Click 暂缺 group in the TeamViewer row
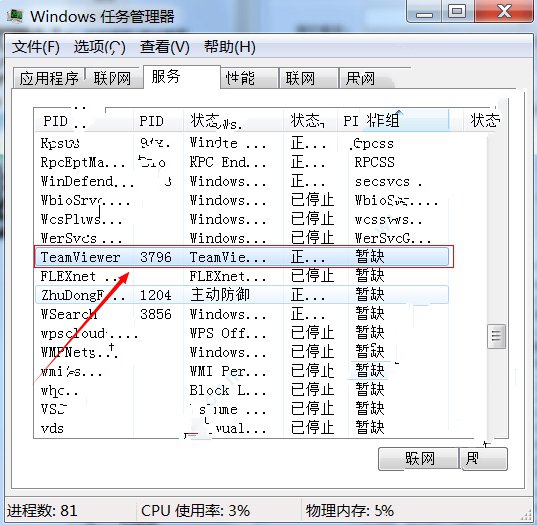Image resolution: width=537 pixels, height=525 pixels. click(x=370, y=257)
